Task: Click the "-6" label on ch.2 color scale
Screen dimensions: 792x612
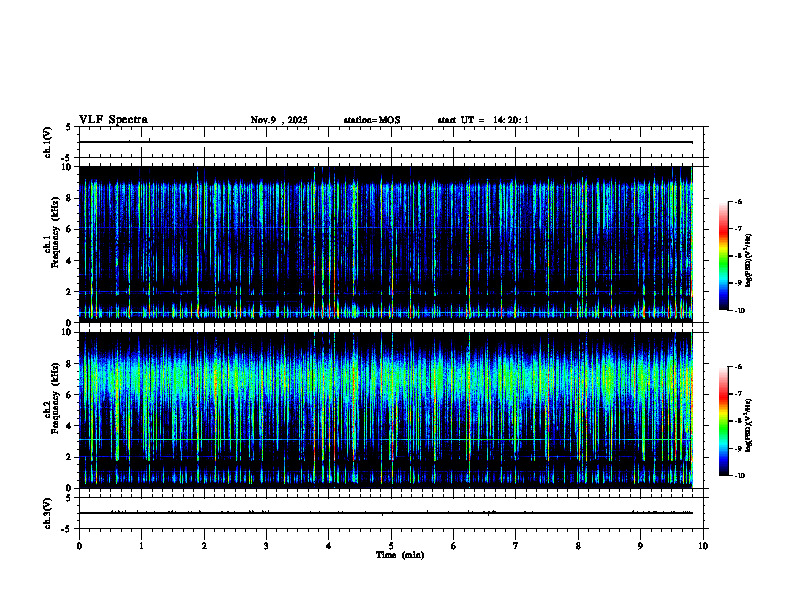Action: (738, 367)
